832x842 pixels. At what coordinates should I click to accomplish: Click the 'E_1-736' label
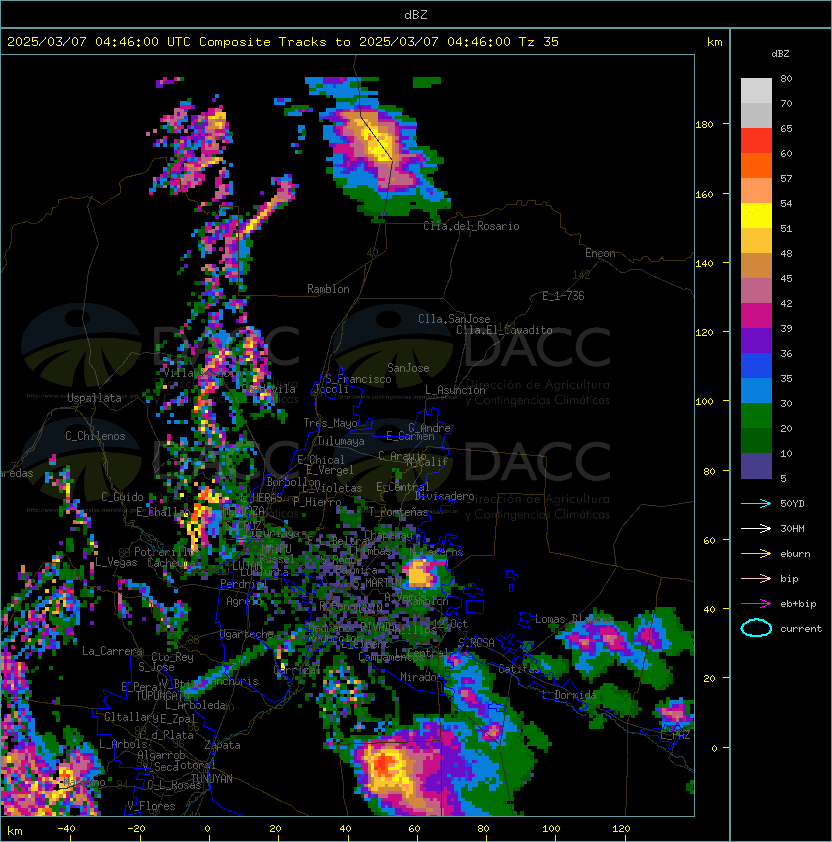pyautogui.click(x=563, y=296)
